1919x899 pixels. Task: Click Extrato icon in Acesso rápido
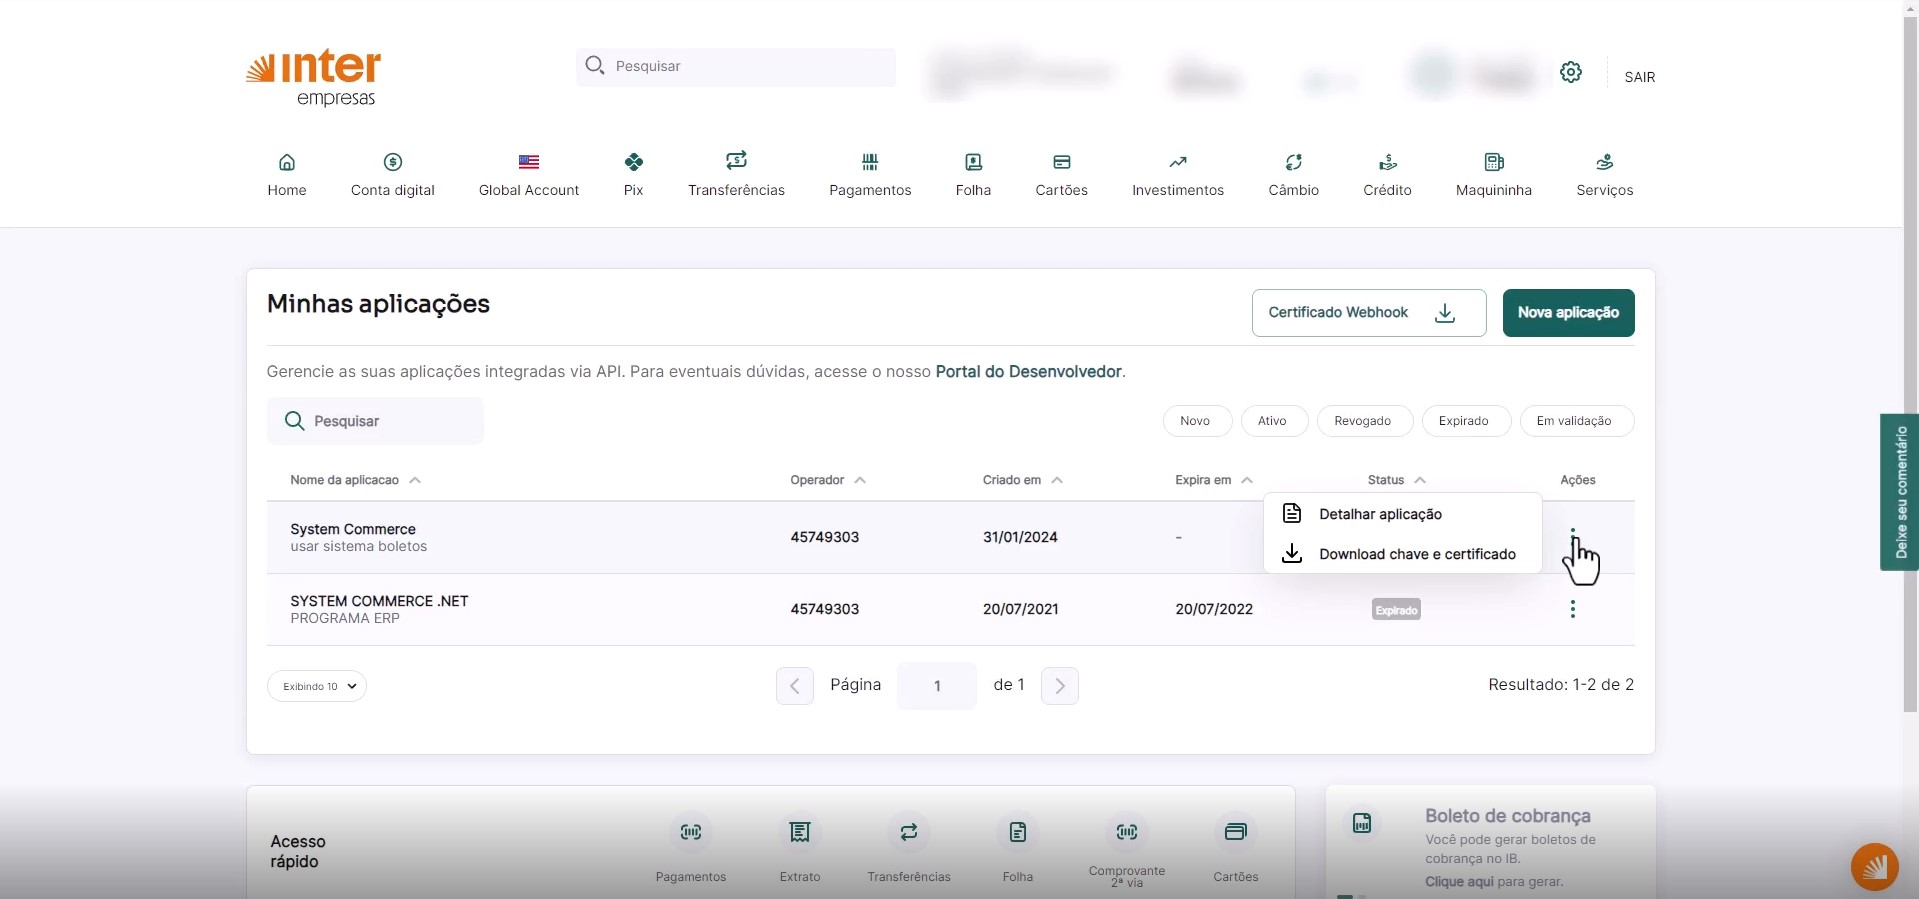click(x=799, y=832)
